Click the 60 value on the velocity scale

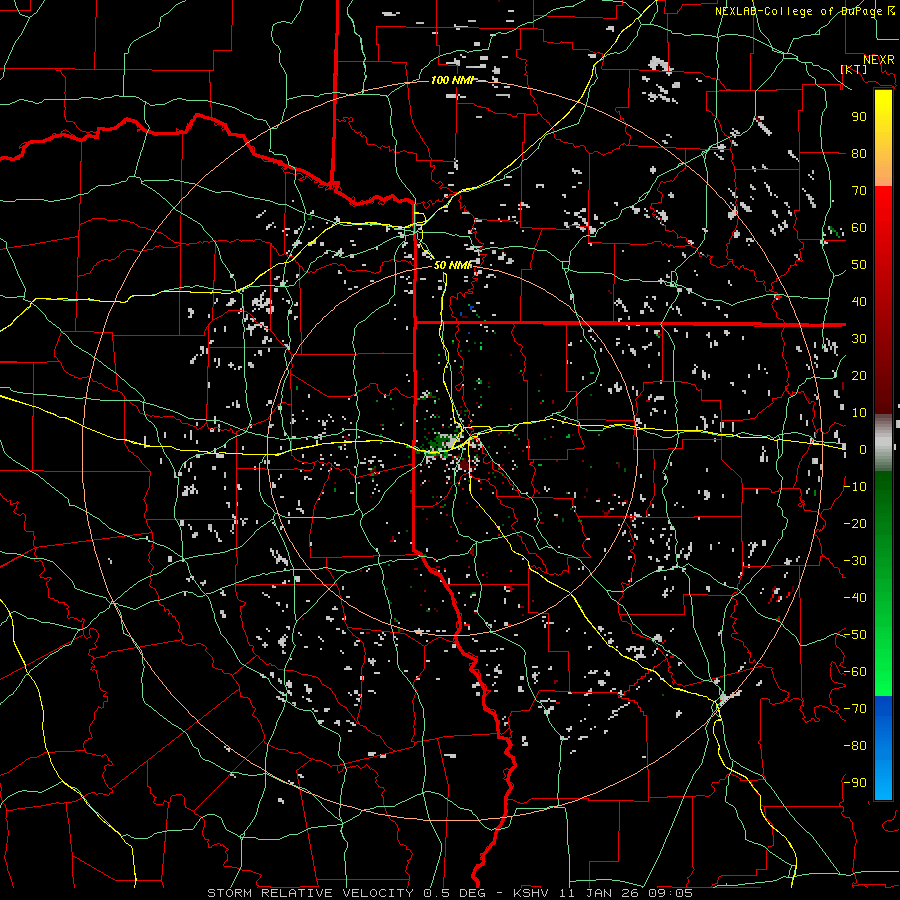click(x=859, y=228)
